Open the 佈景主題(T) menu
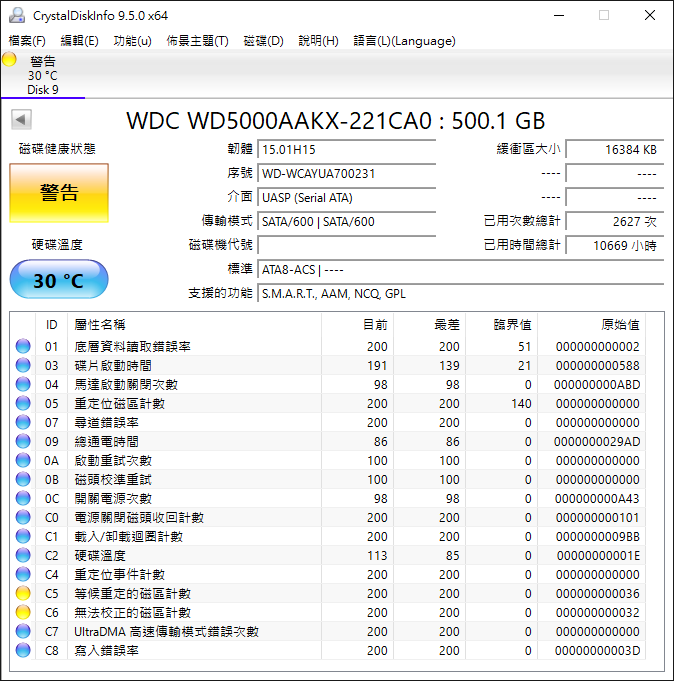 (x=197, y=41)
